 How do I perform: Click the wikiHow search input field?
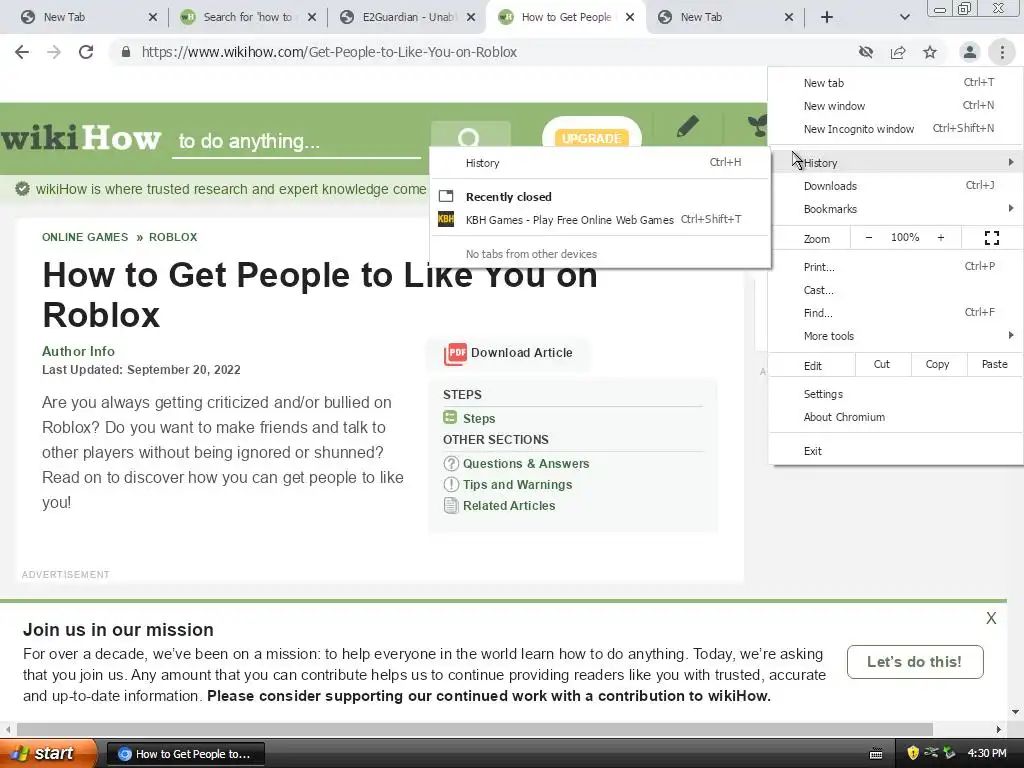(x=296, y=141)
